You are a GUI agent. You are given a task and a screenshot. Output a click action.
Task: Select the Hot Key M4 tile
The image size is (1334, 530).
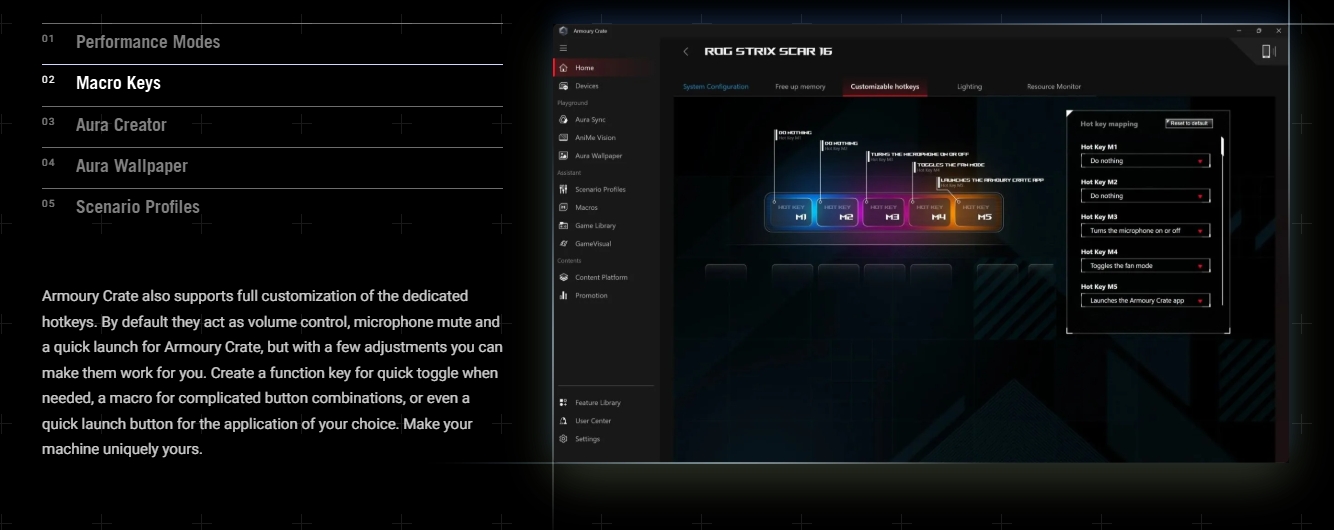point(930,212)
